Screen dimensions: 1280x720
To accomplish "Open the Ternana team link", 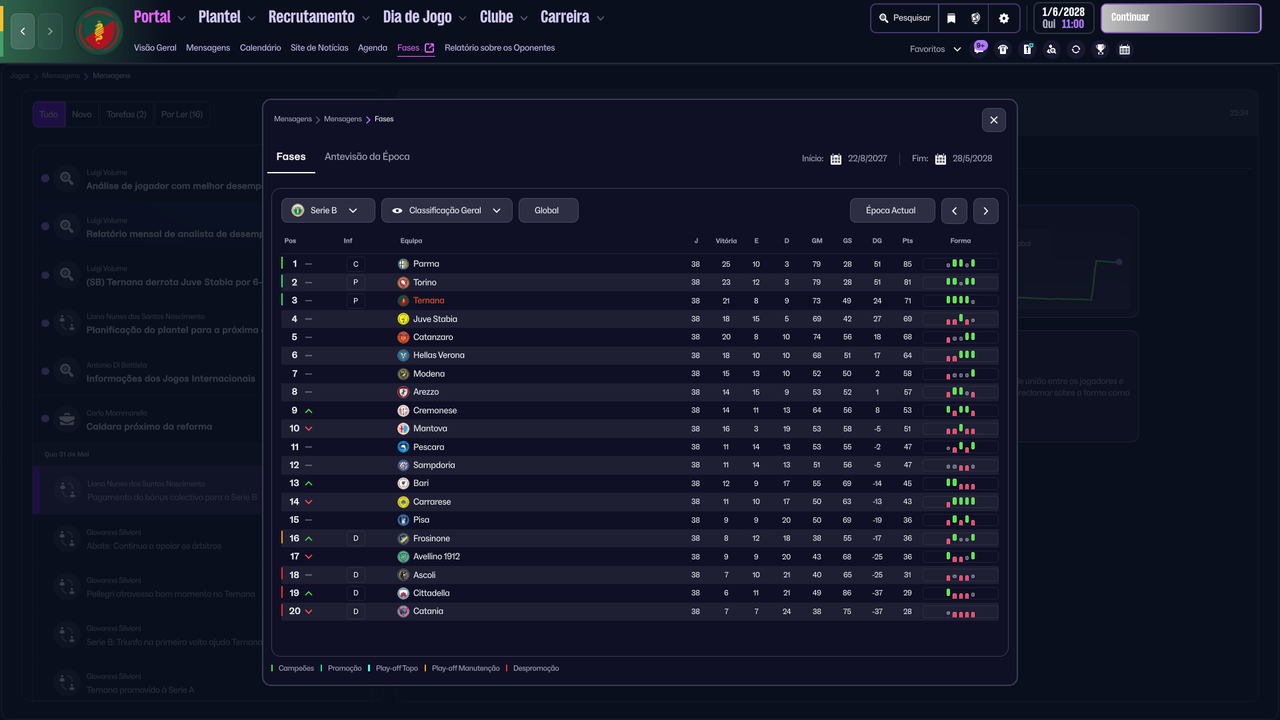I will point(429,301).
